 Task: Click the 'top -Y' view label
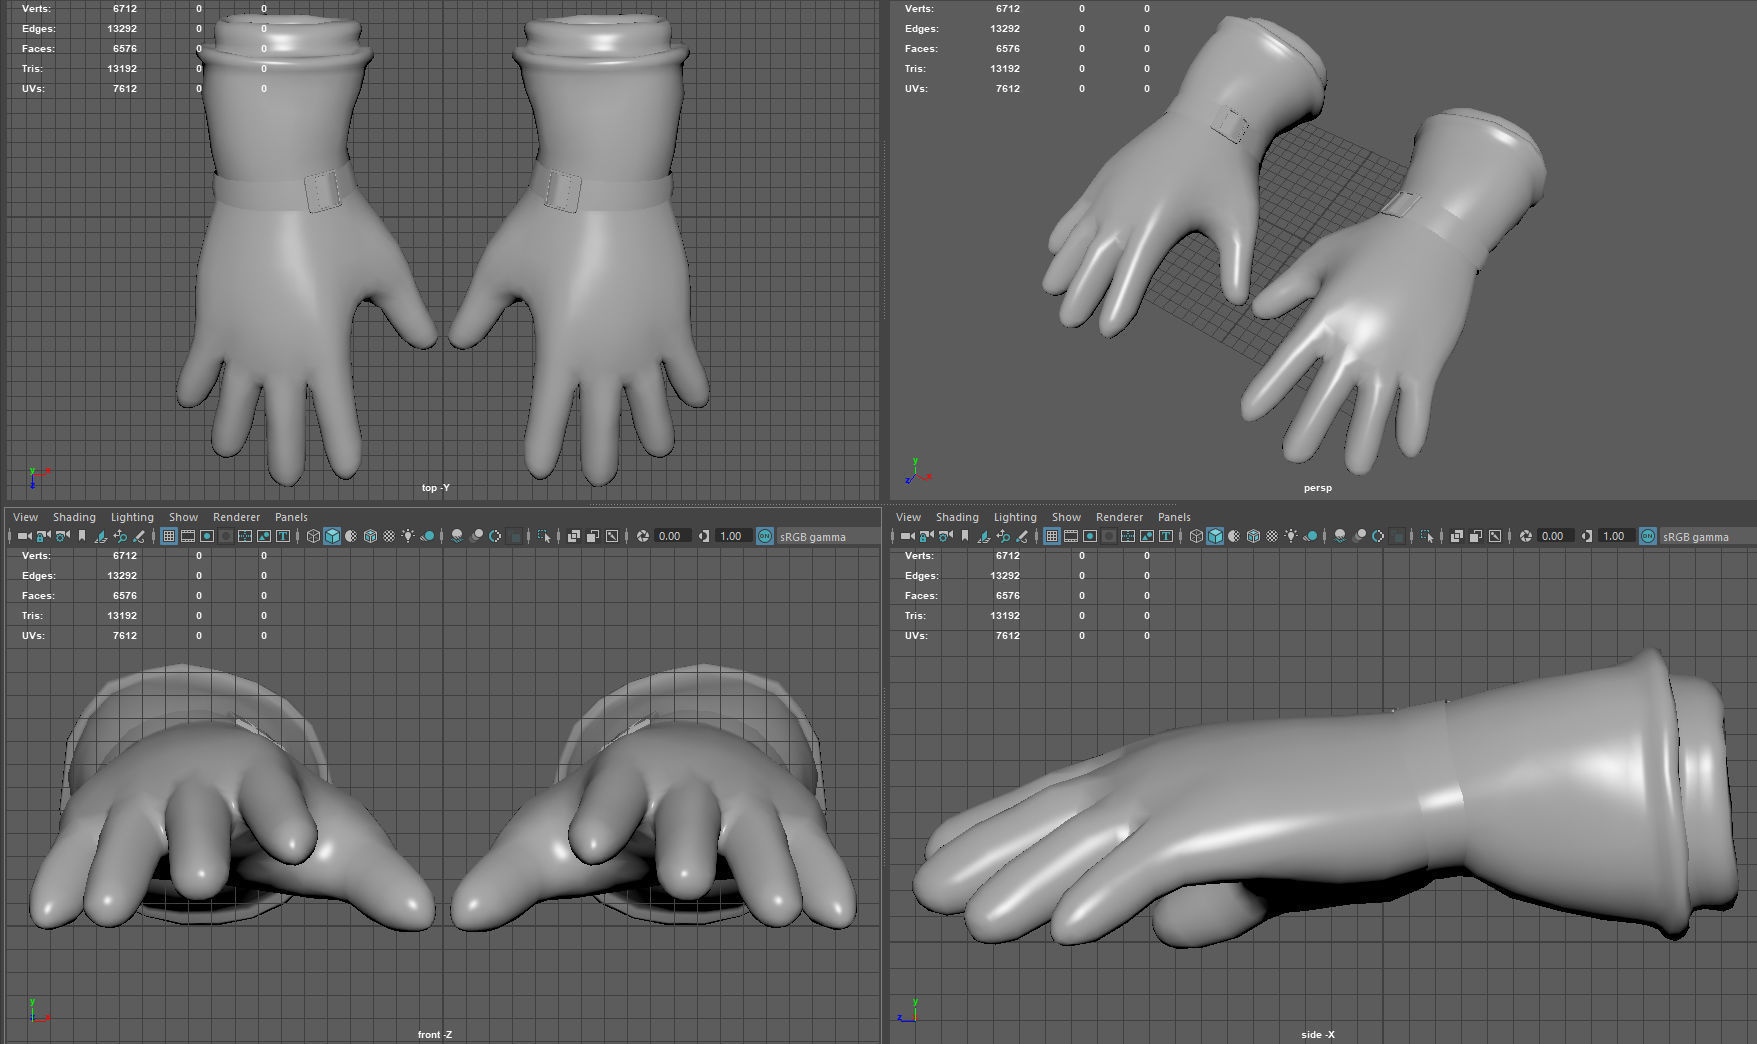(436, 488)
